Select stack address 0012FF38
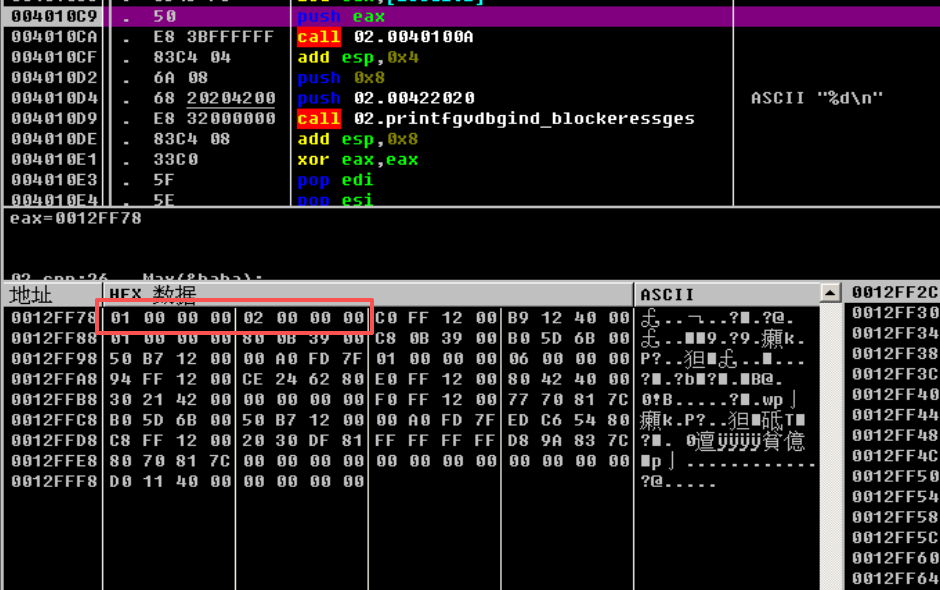This screenshot has height=590, width=940. click(894, 353)
